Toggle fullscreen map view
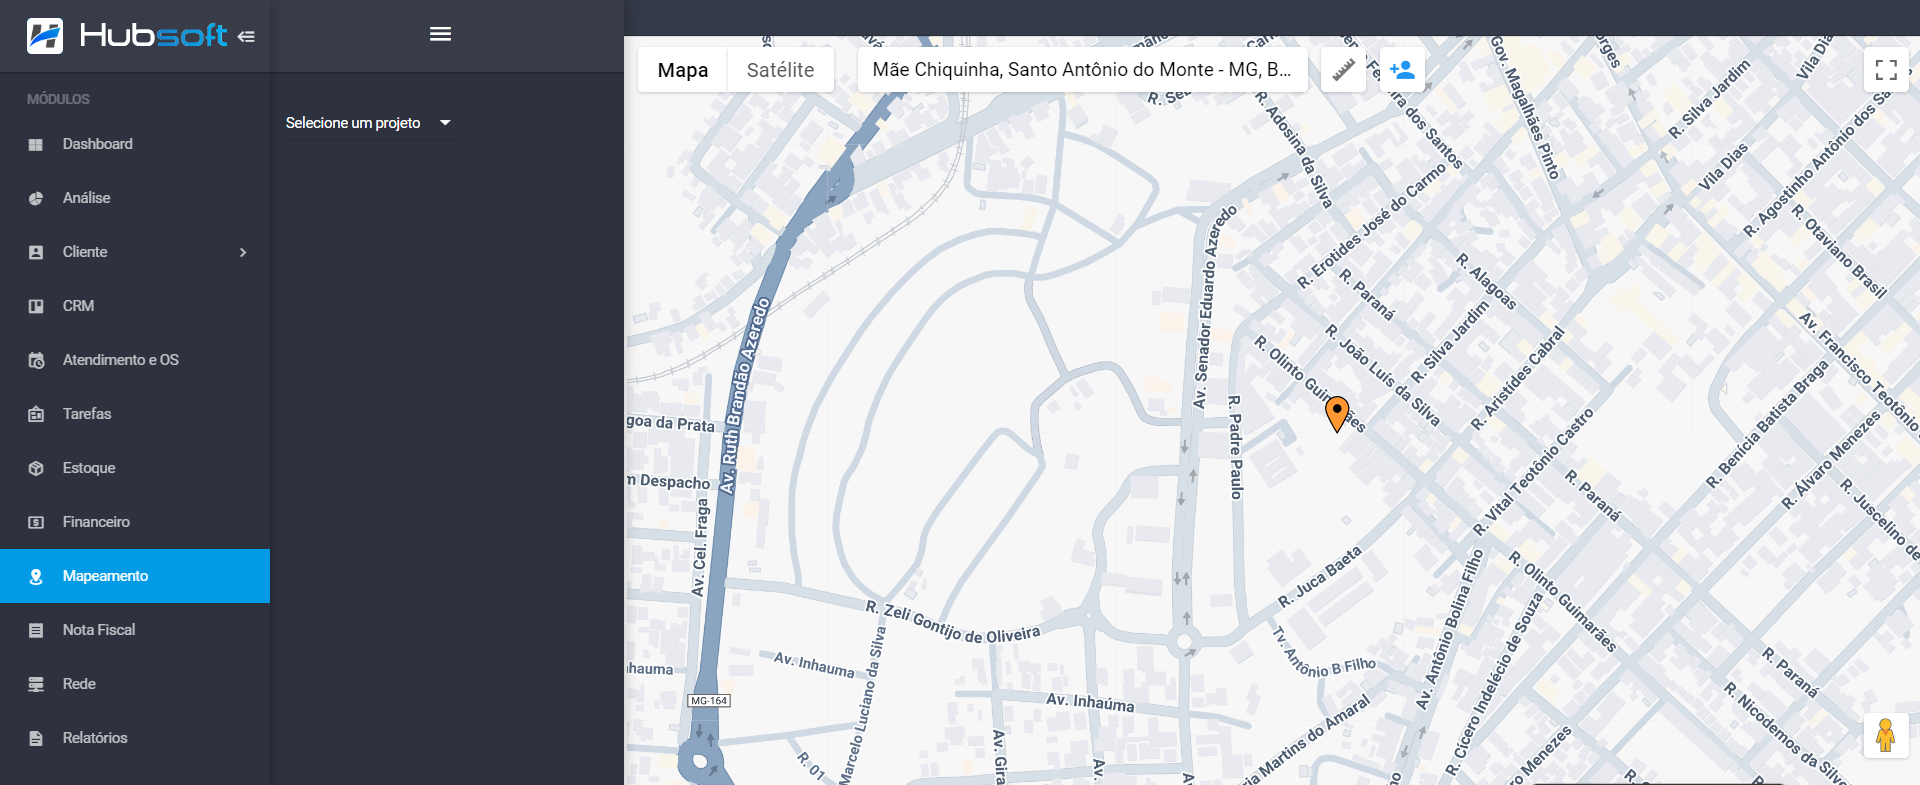 pos(1886,70)
